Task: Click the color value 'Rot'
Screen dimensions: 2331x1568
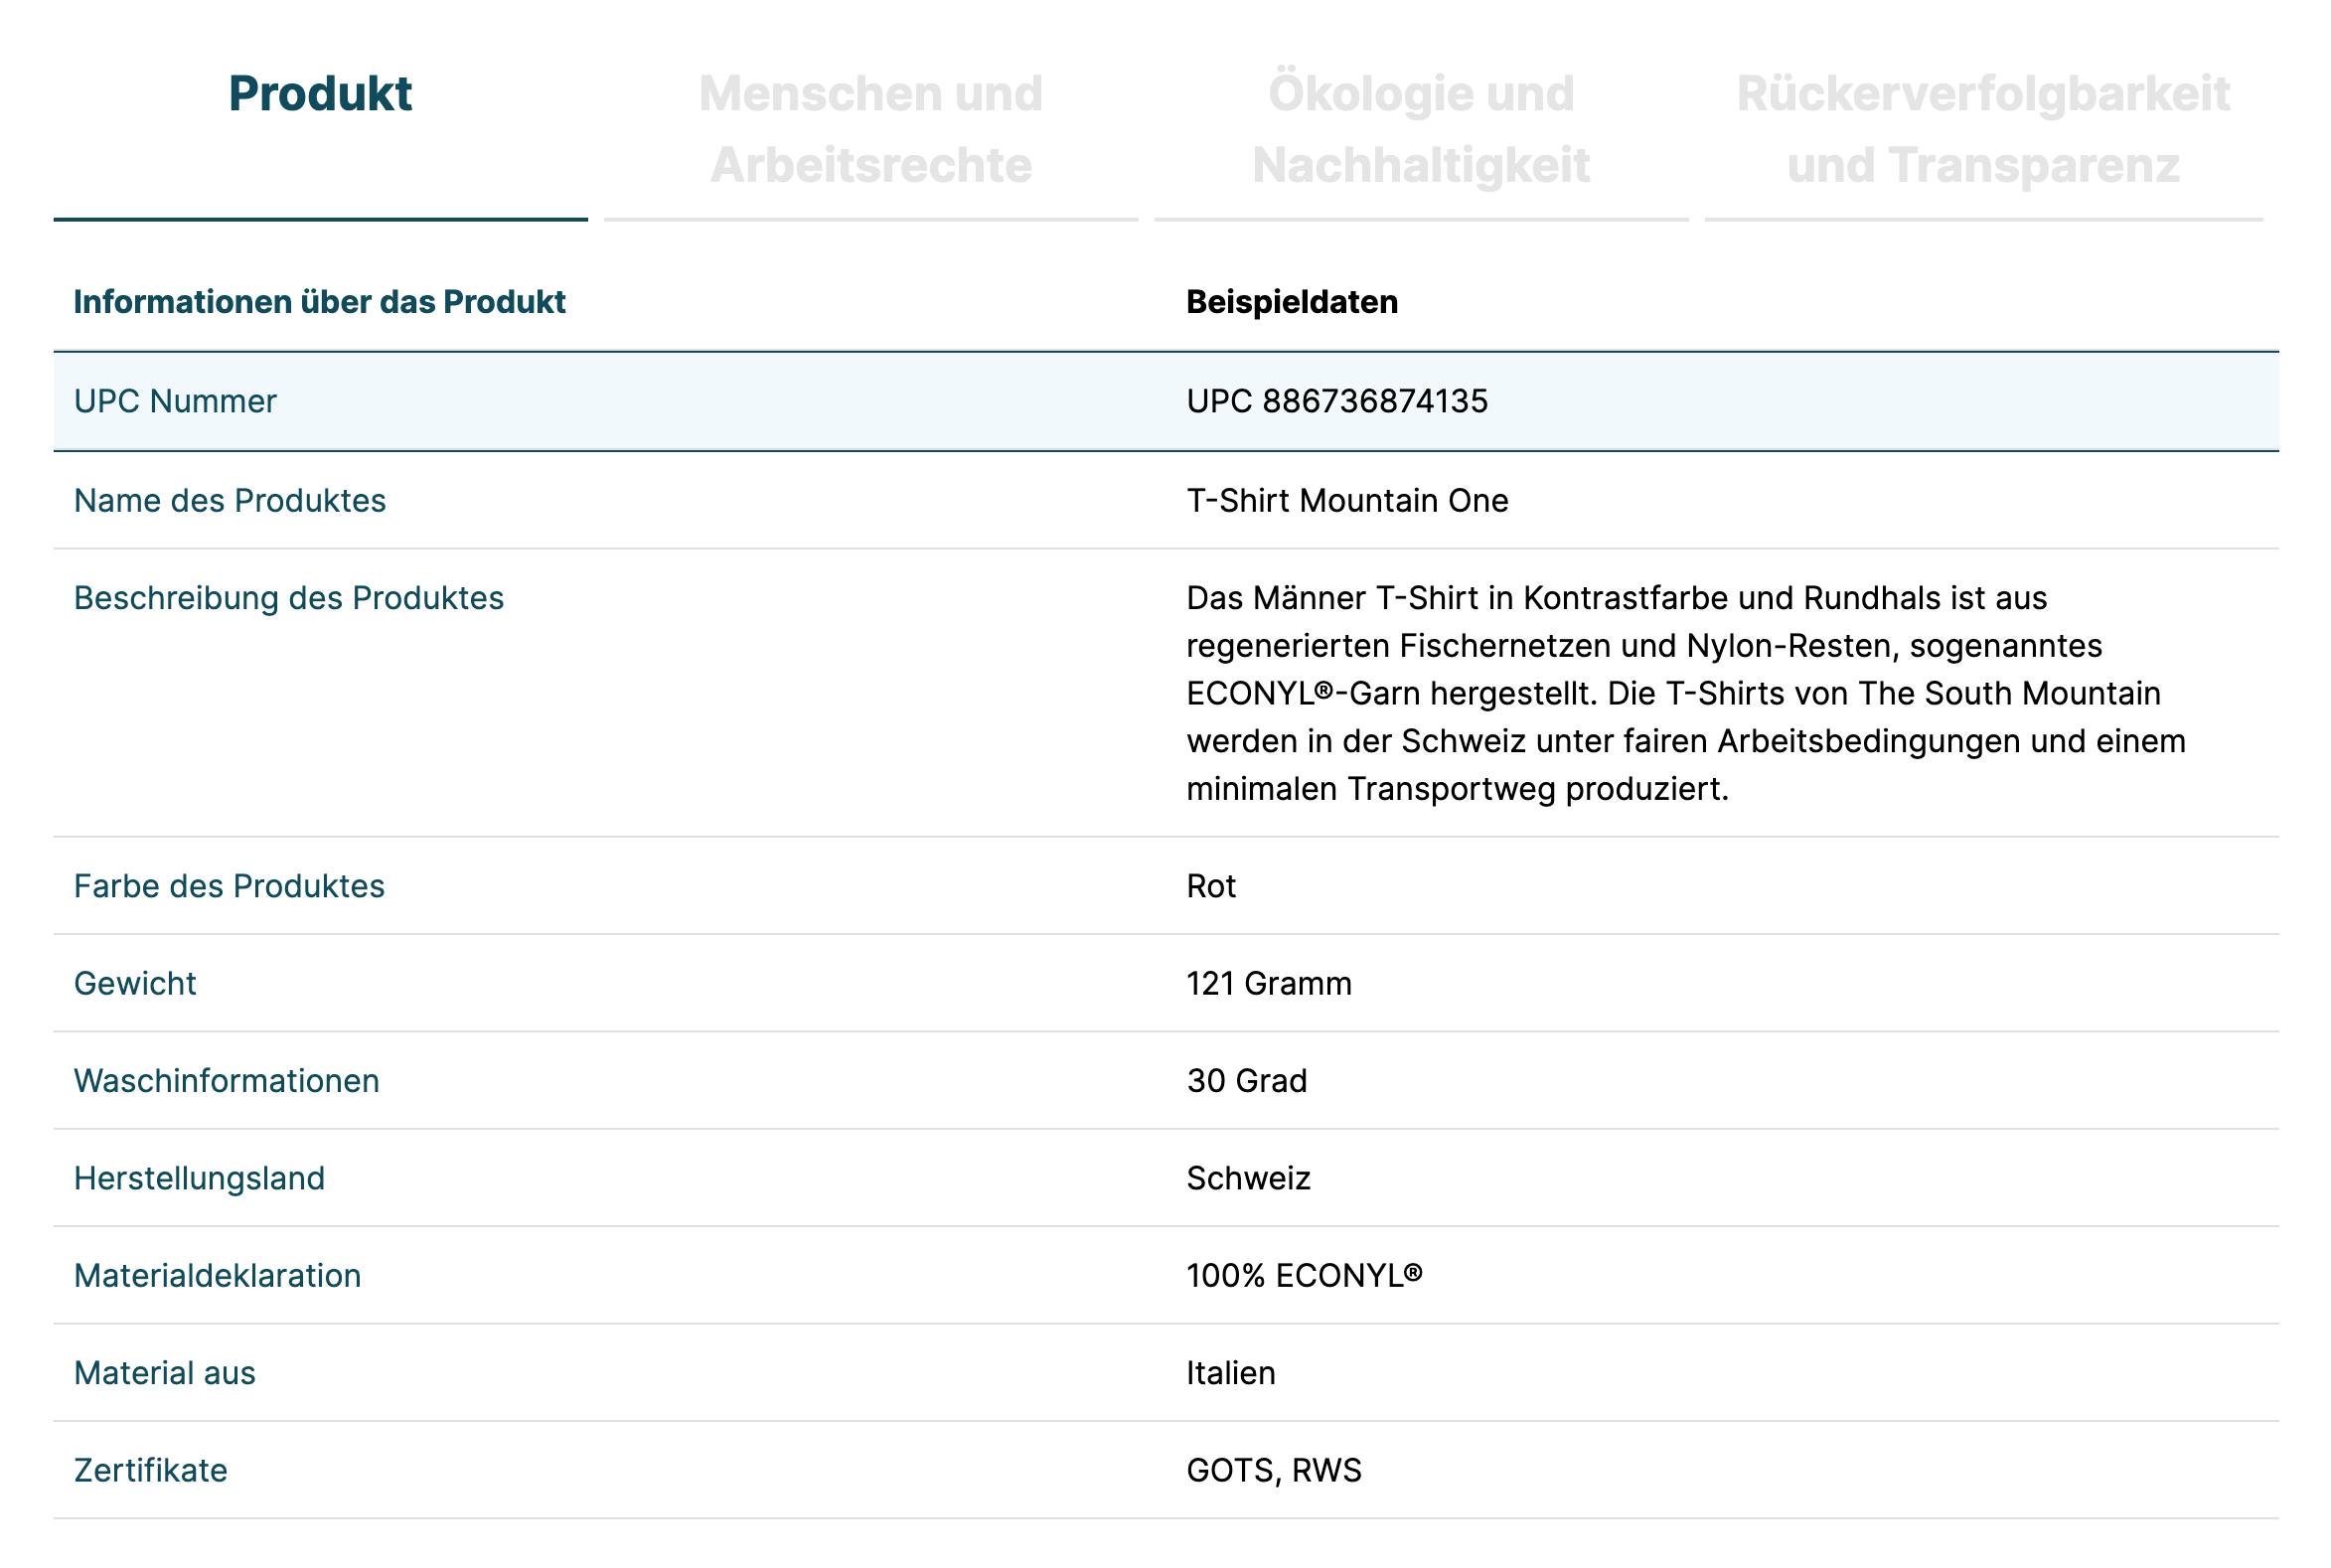Action: [1211, 886]
